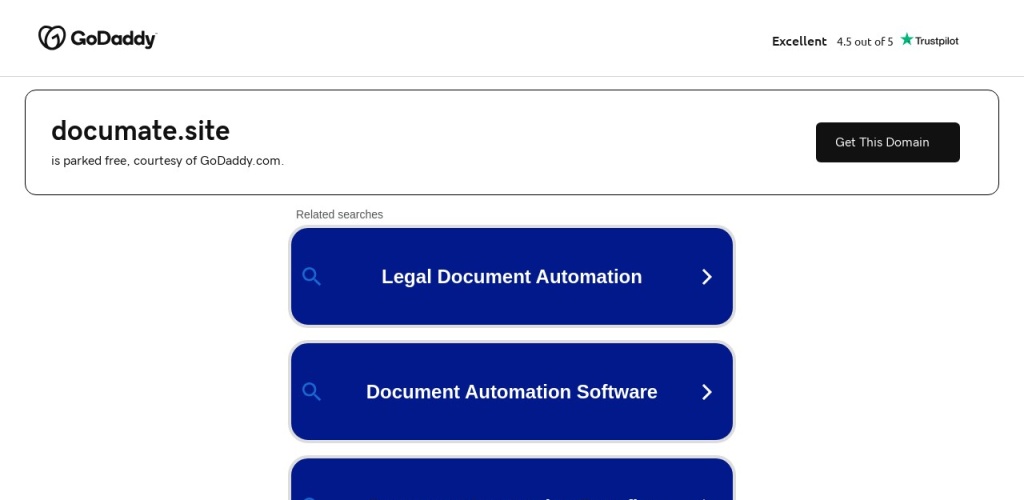Open the Document Automation Software search result

(x=511, y=392)
